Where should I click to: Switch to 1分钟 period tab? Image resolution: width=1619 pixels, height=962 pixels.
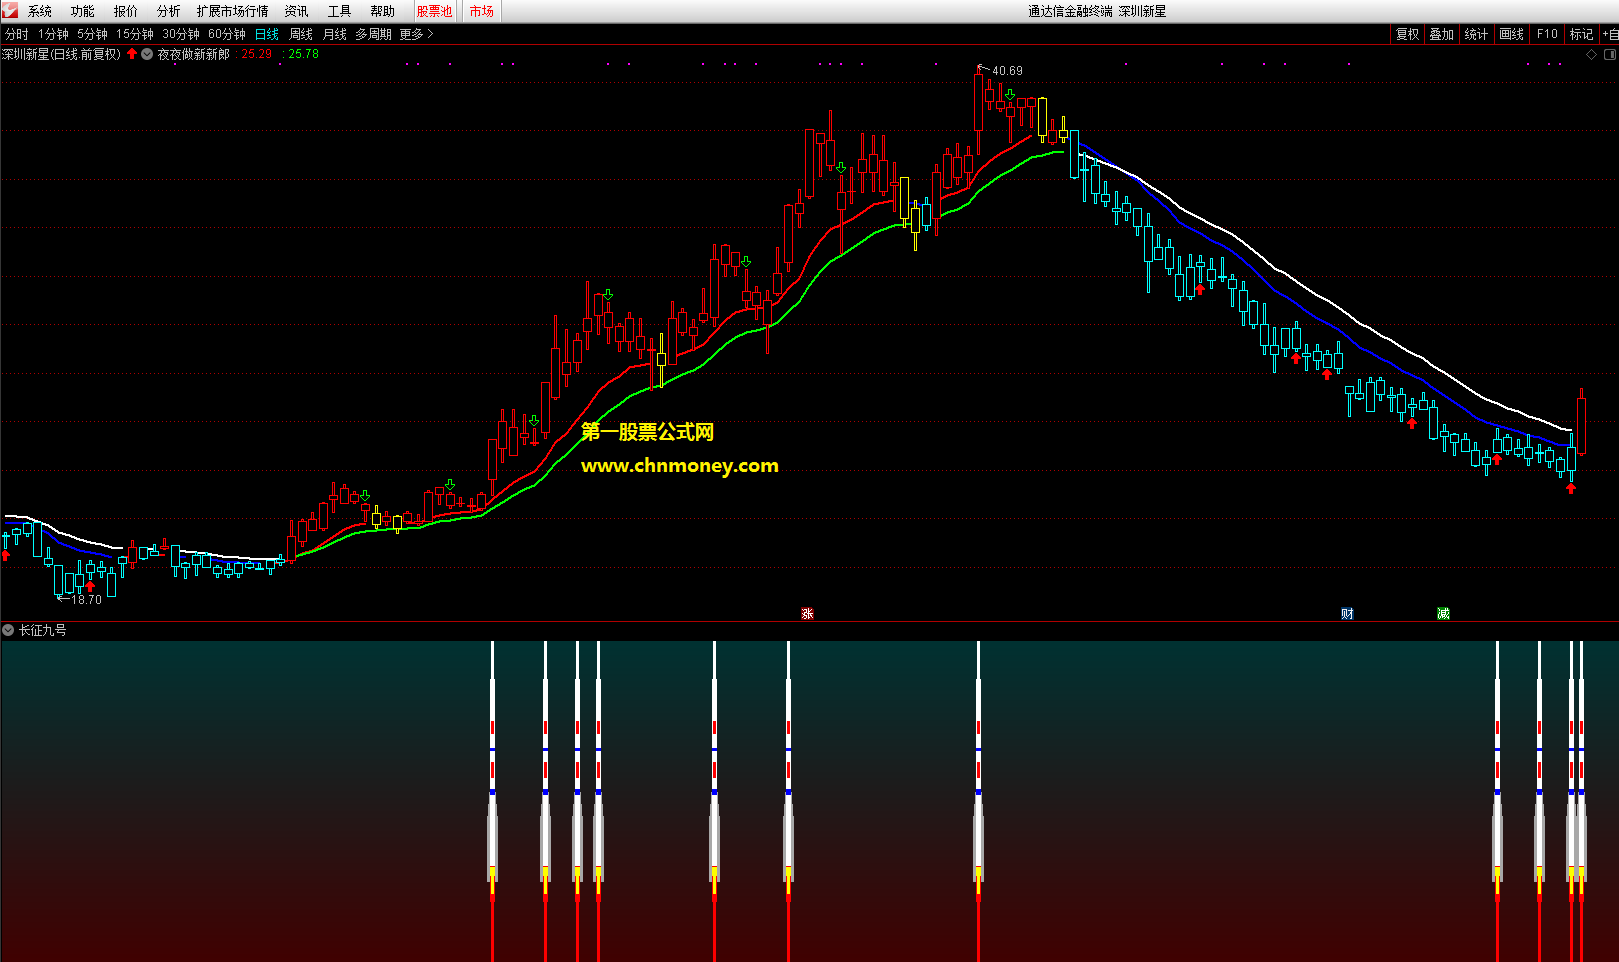[x=53, y=34]
